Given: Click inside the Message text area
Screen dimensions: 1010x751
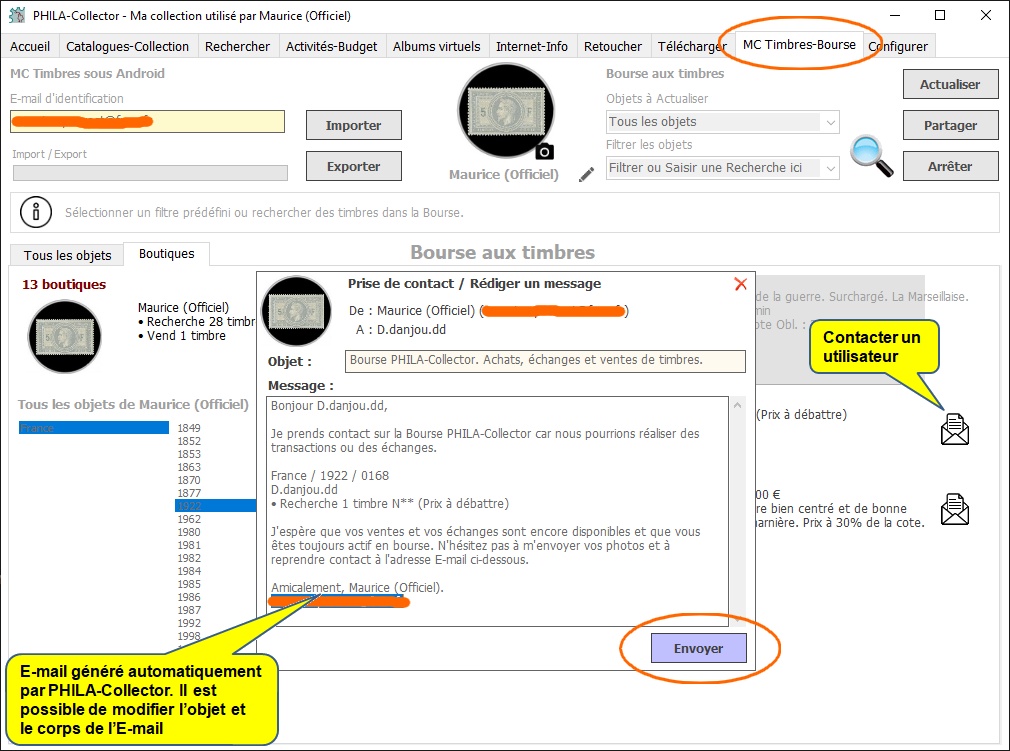Looking at the screenshot, I should pyautogui.click(x=497, y=511).
